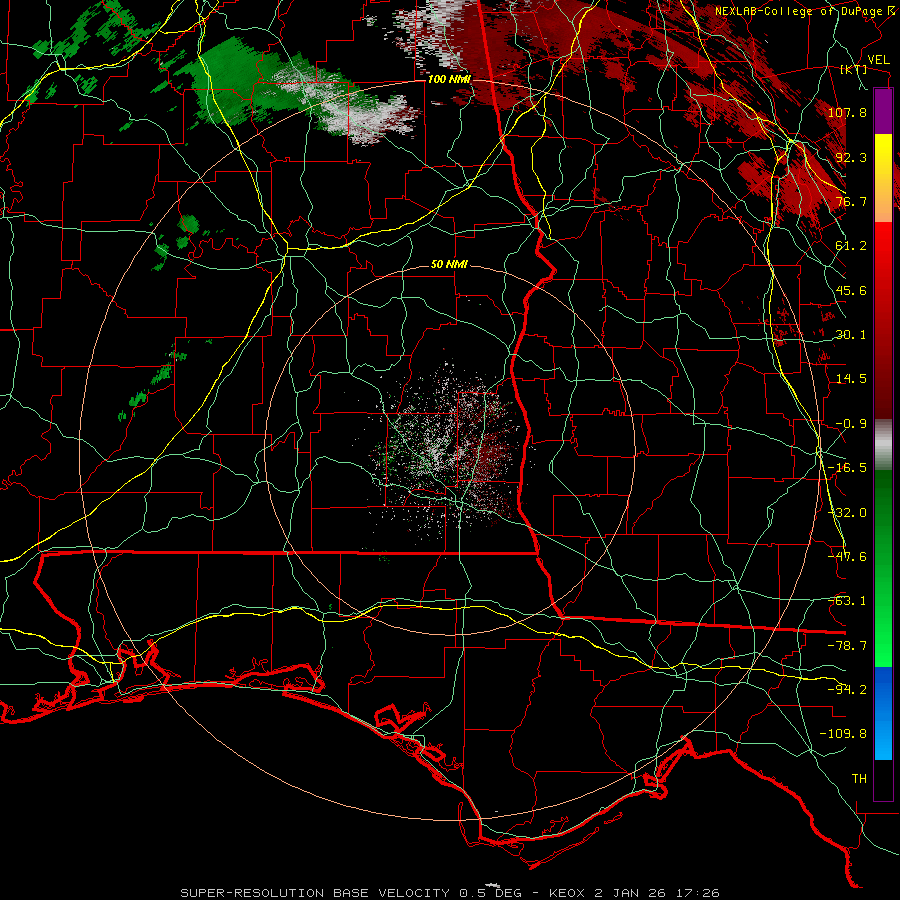900x900 pixels.
Task: Click the -63.1 velocity scale value
Action: pyautogui.click(x=847, y=601)
